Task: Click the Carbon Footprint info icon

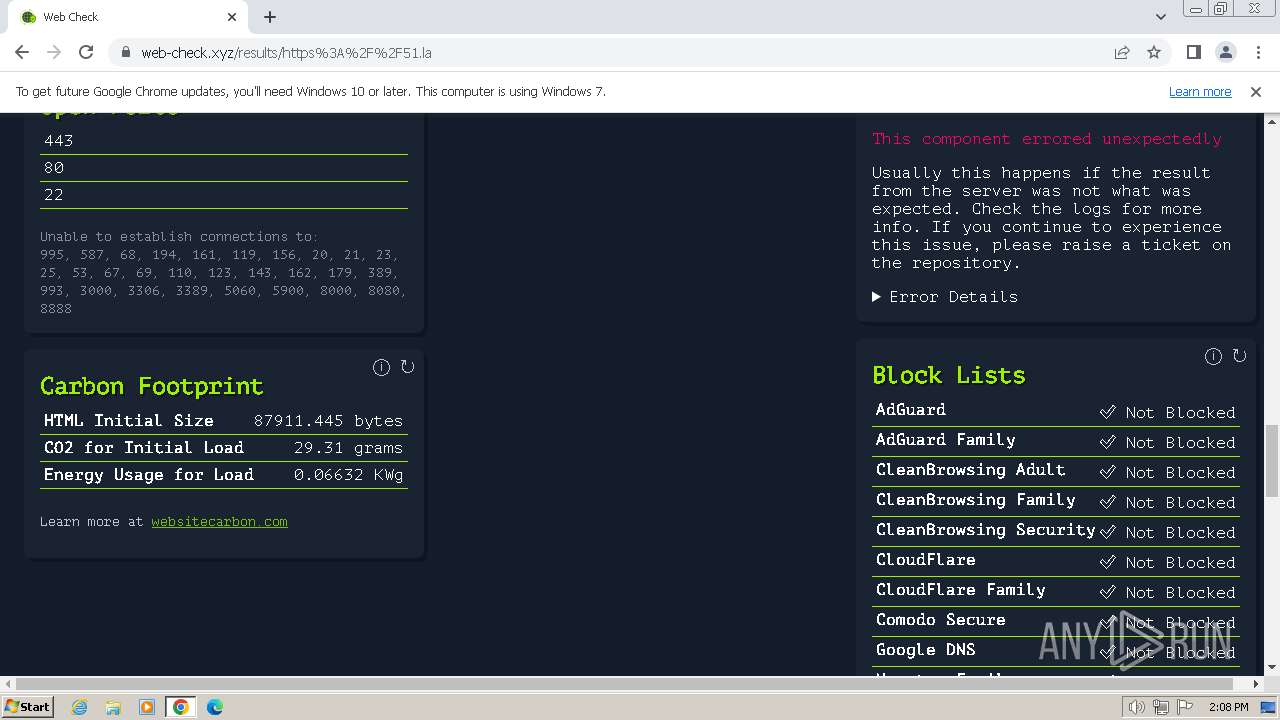Action: pos(381,367)
